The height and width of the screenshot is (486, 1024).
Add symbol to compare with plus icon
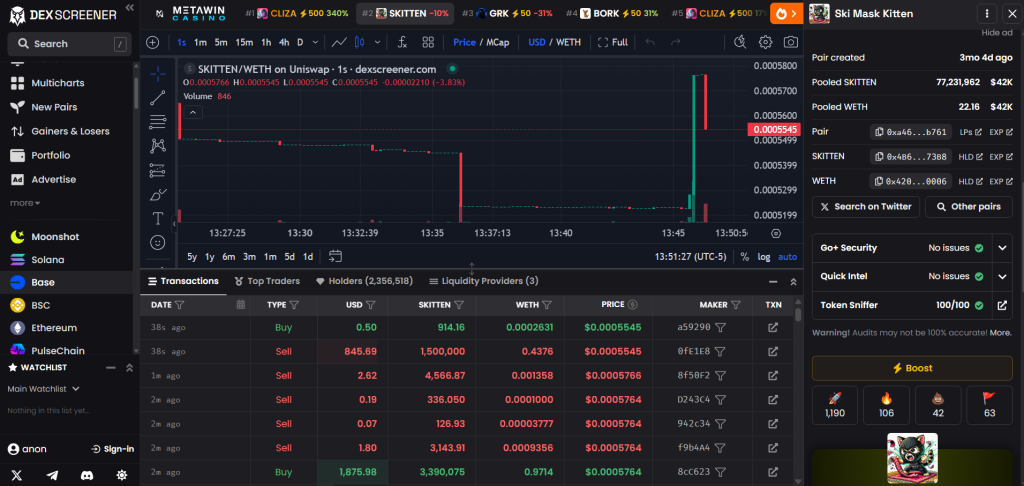tap(153, 42)
